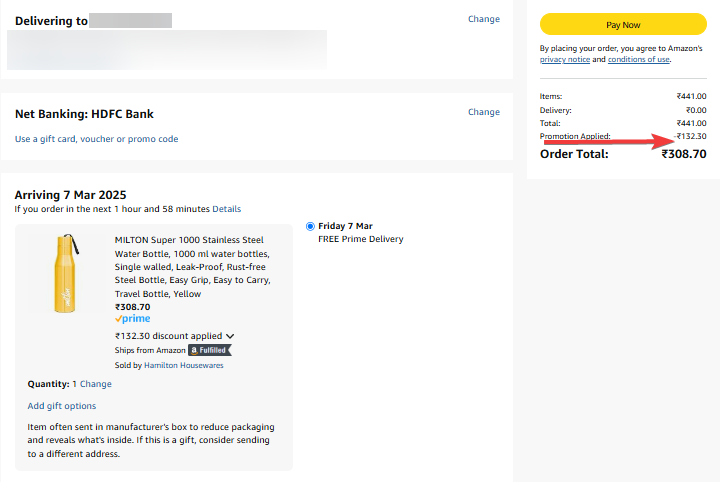This screenshot has width=720, height=482.
Task: Click the Items ₹441.00 amount
Action: (692, 96)
